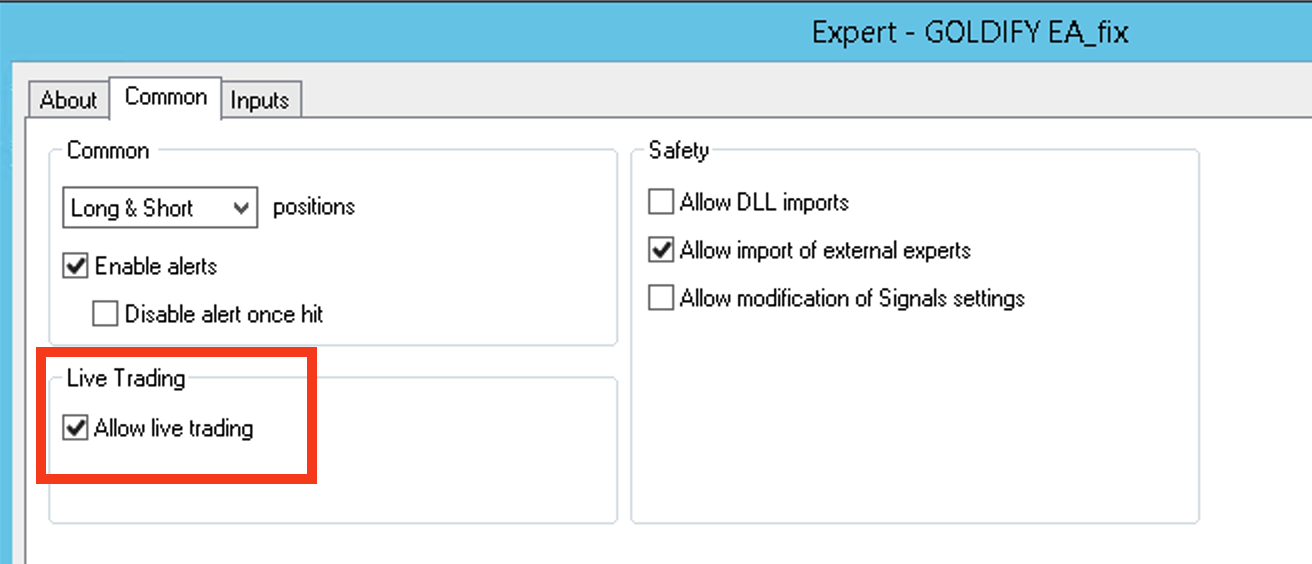This screenshot has height=564, width=1312.
Task: Untick the Enable alerts checkbox square
Action: pyautogui.click(x=76, y=266)
